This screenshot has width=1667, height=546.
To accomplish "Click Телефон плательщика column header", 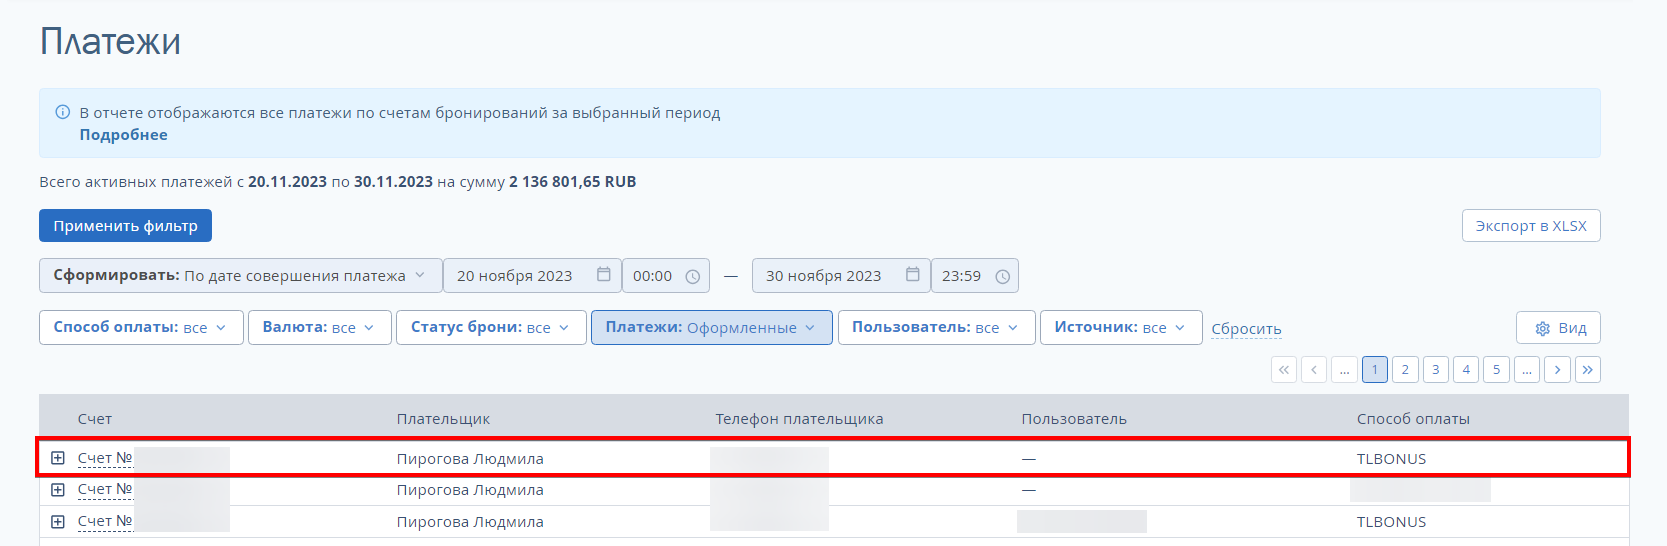I will tap(799, 419).
